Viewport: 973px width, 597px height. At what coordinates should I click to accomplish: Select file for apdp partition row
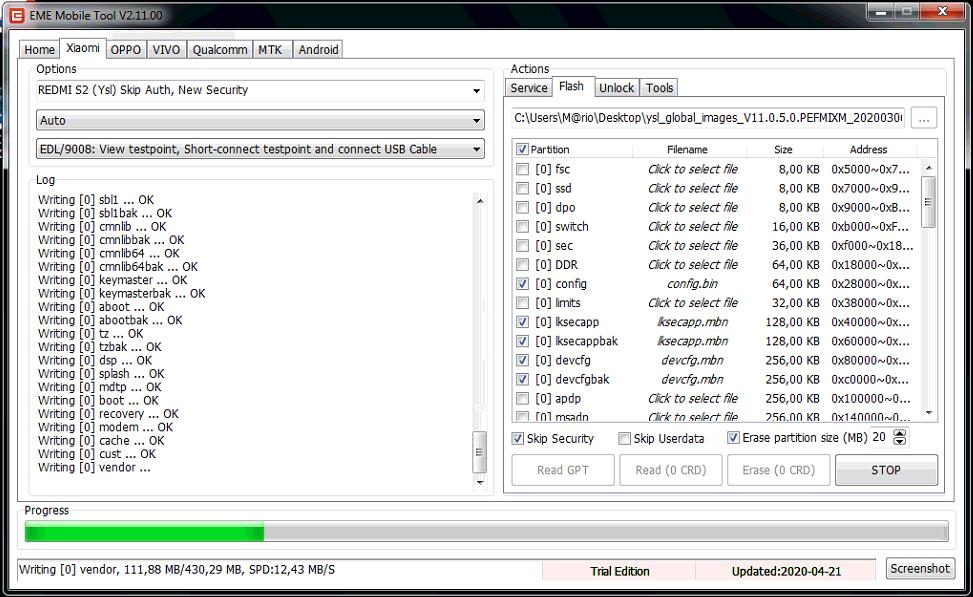(x=693, y=398)
